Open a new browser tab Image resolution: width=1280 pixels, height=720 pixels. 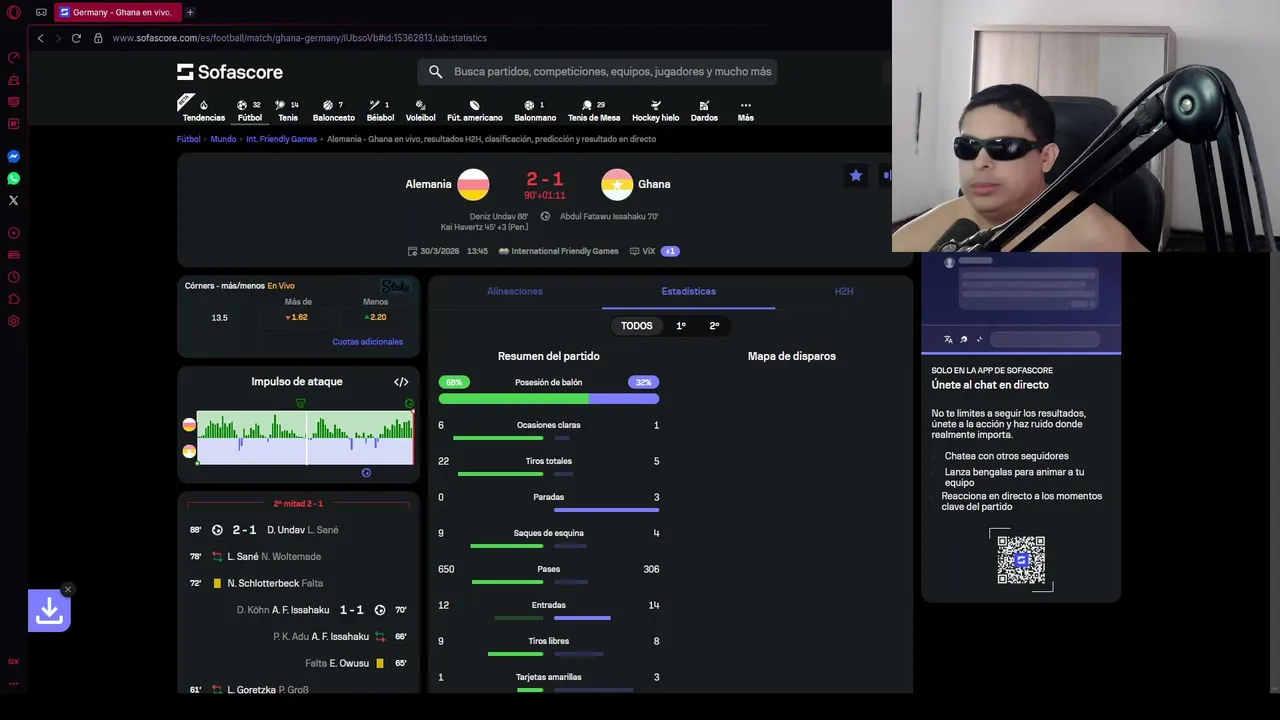pyautogui.click(x=190, y=12)
